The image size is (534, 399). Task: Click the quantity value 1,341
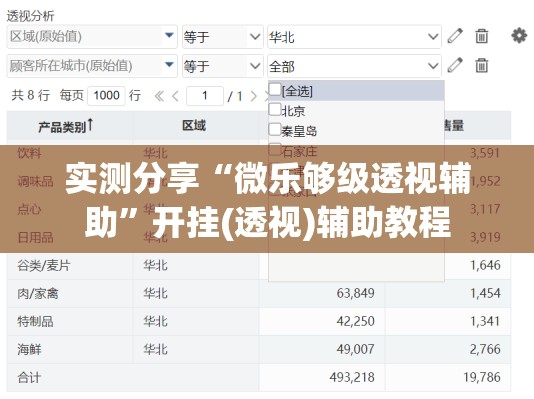485,321
